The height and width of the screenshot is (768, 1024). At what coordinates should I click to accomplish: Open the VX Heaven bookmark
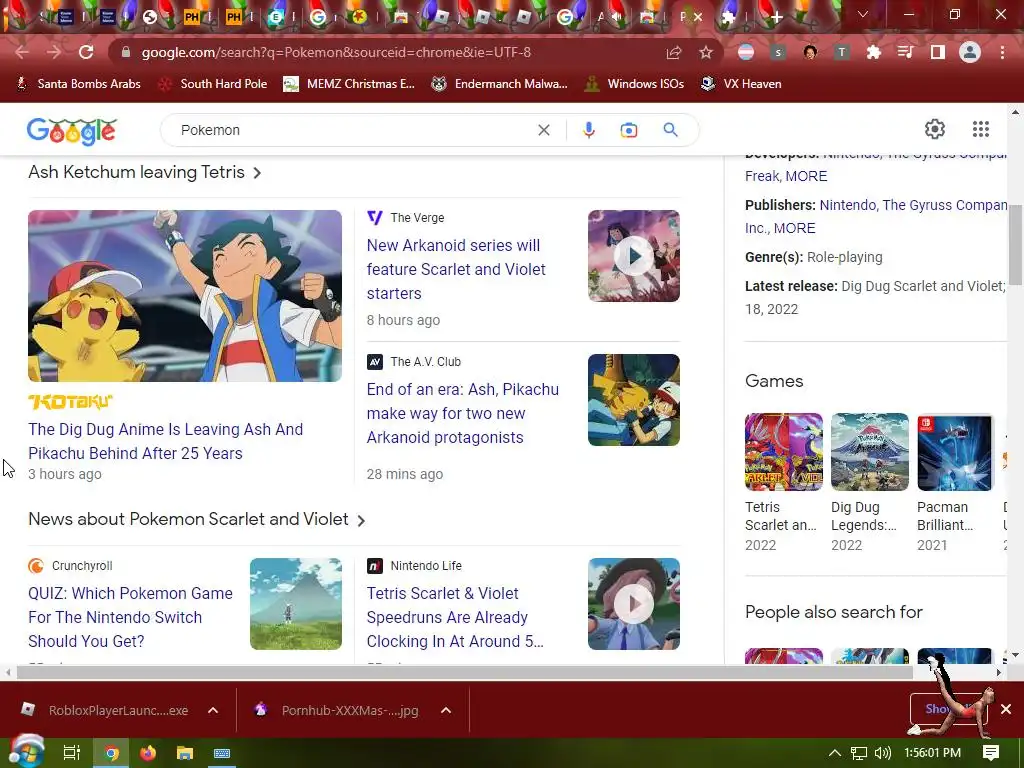click(x=741, y=84)
